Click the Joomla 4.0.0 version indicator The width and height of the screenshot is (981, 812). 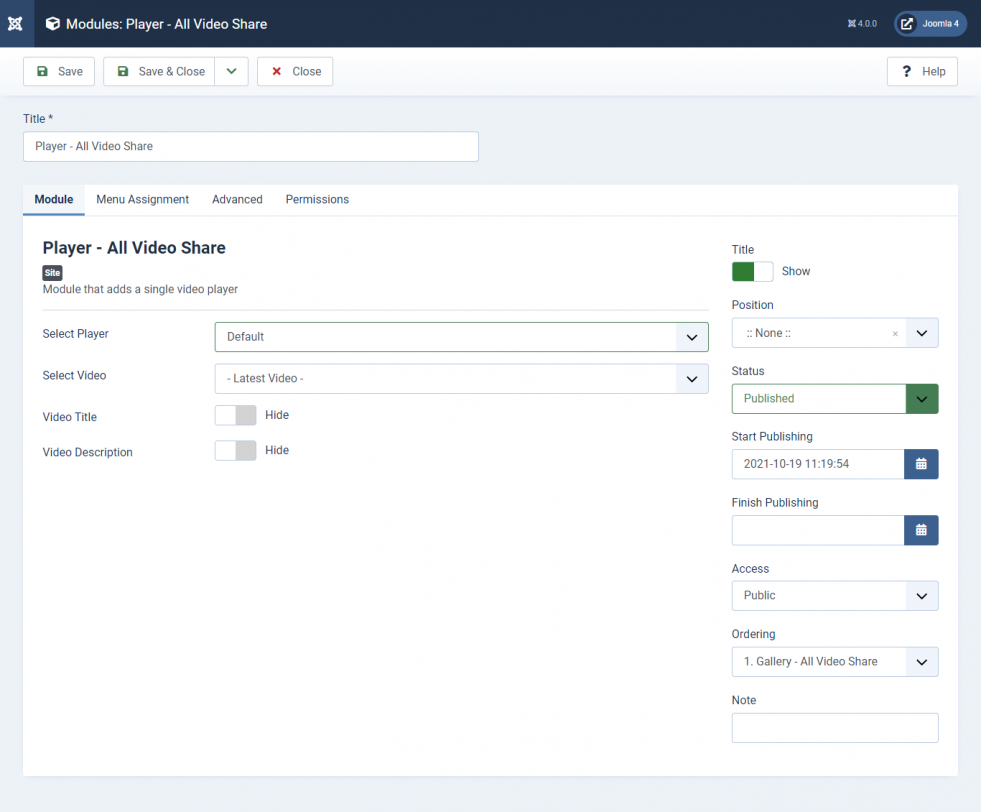862,24
